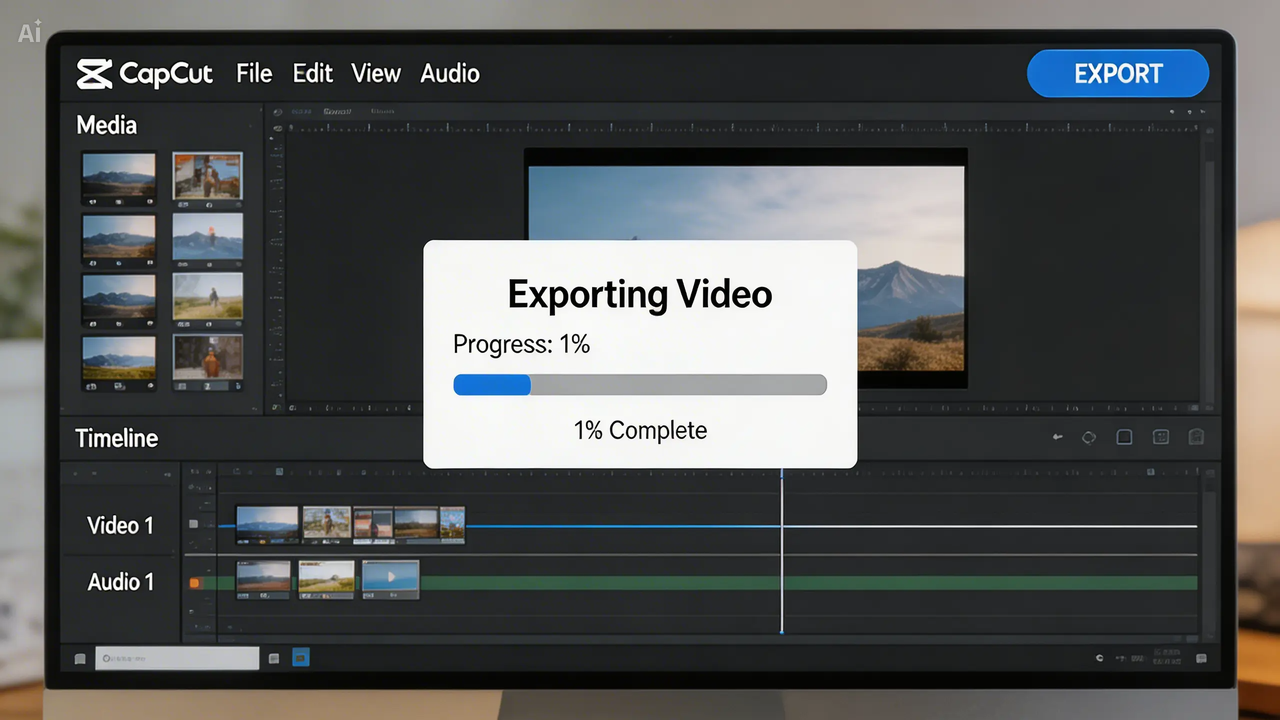Open the zoom level control in bottom status bar
The width and height of the screenshot is (1280, 720).
pos(1136,658)
